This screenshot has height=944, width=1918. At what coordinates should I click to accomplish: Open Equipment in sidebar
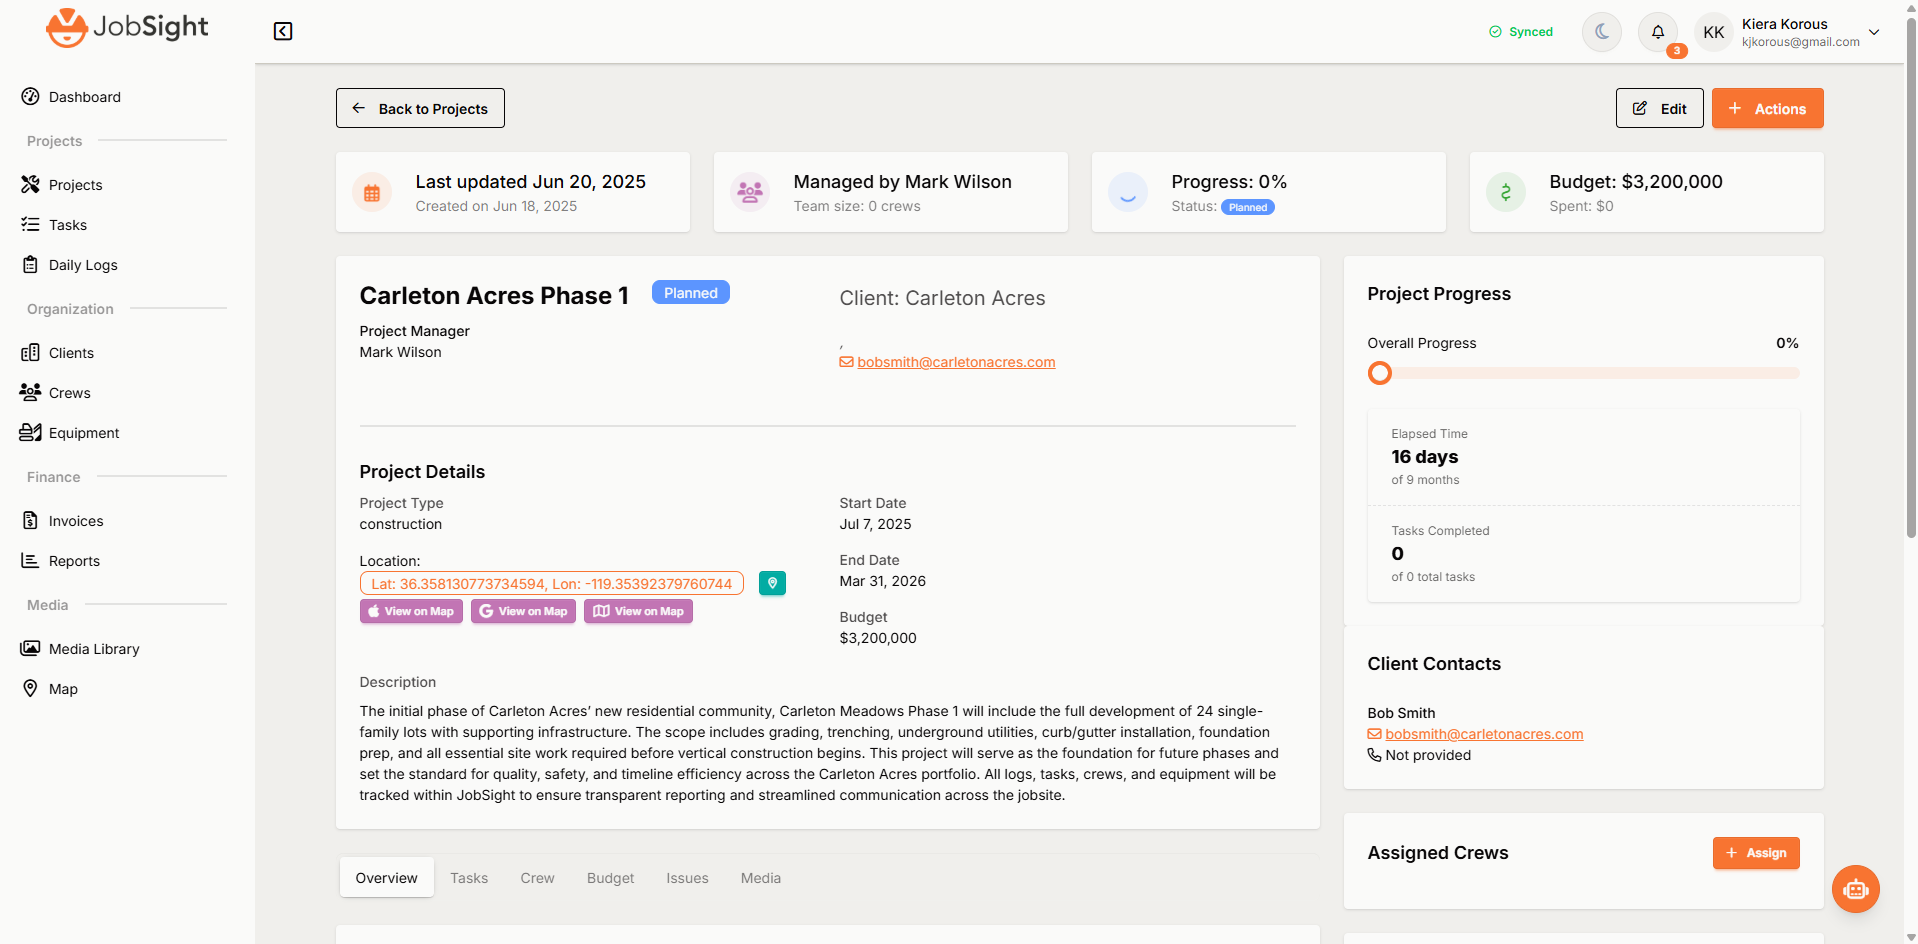[x=70, y=433]
